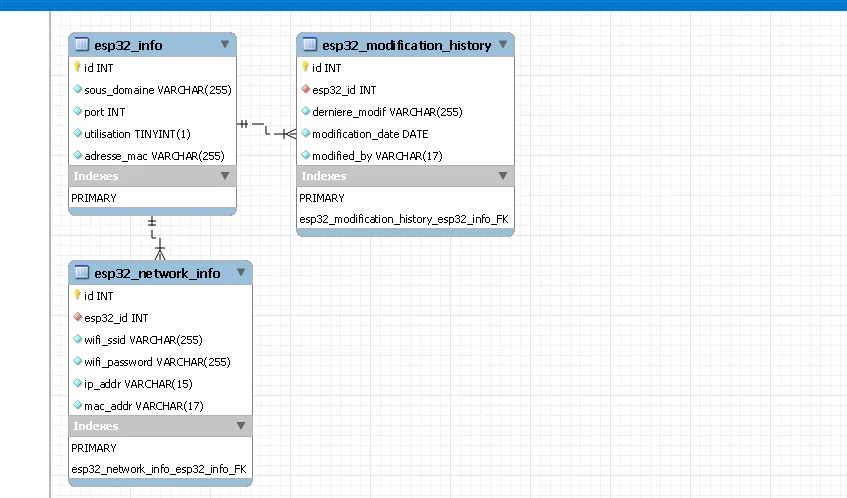Click the diamond icon beside mac_addr
Screen dimensions: 847x498
(77, 405)
